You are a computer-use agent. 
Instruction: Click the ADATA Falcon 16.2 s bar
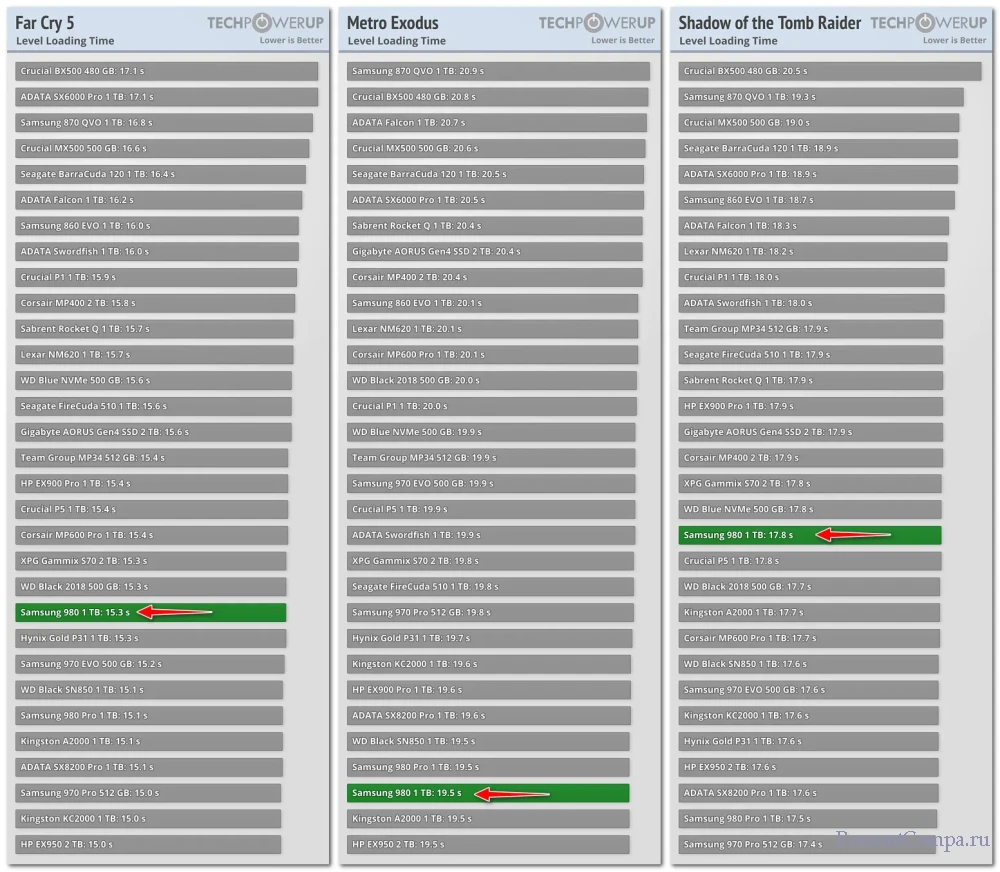point(159,200)
